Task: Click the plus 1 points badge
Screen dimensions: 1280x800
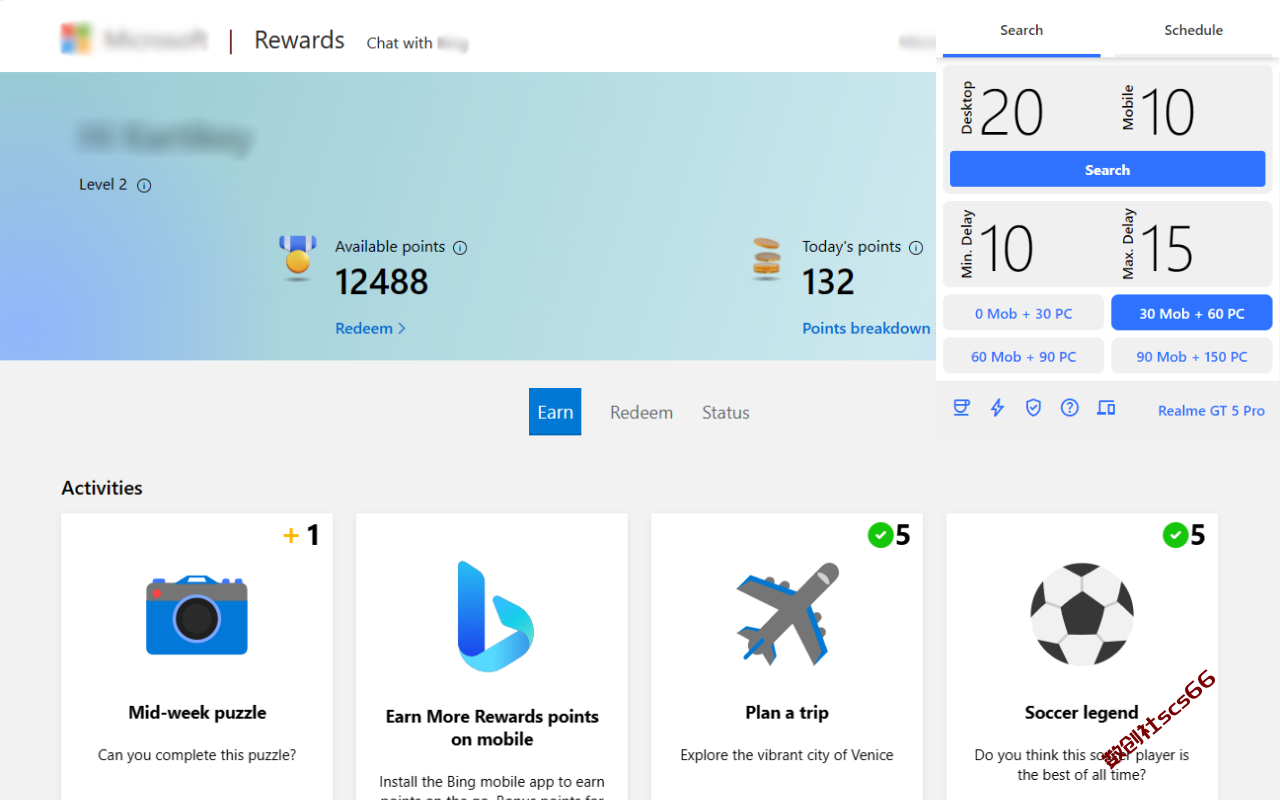Action: coord(301,536)
